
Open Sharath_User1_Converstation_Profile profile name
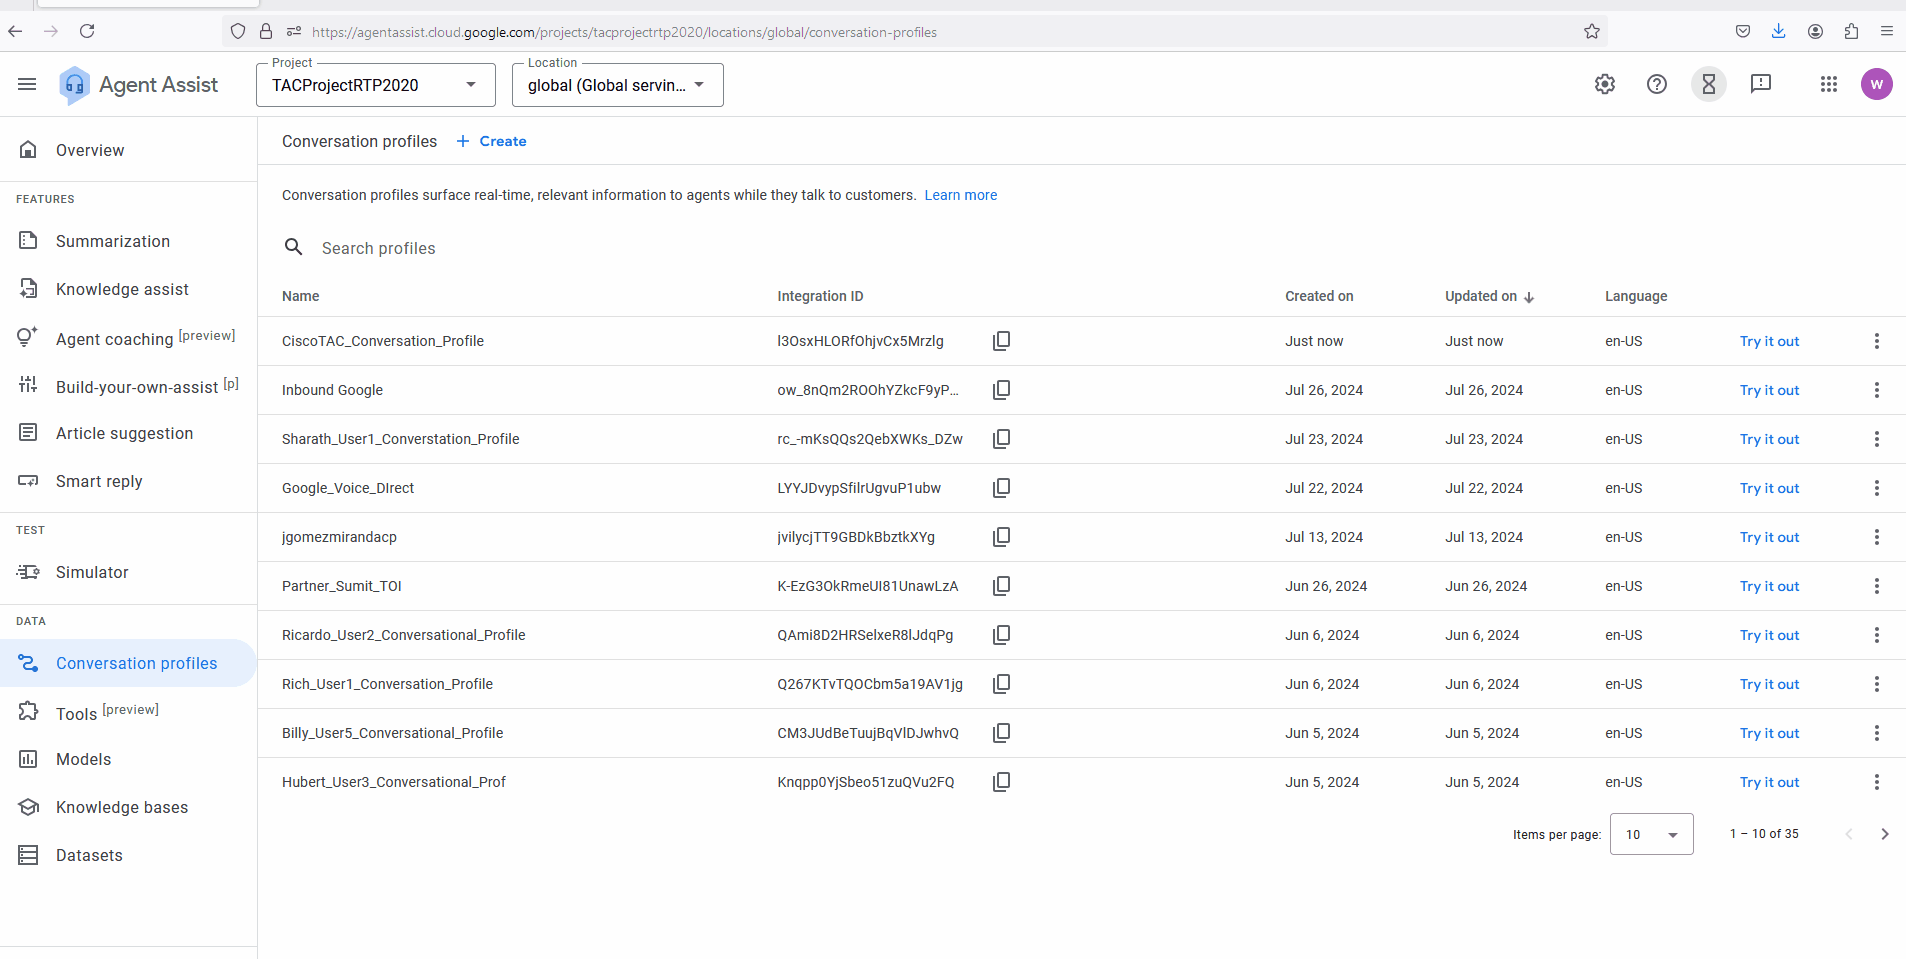pyautogui.click(x=400, y=439)
